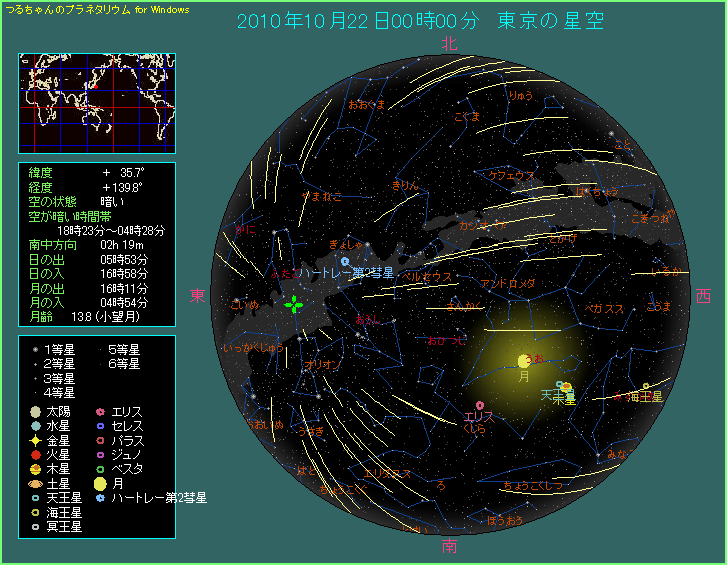Image resolution: width=727 pixels, height=565 pixels.
Task: Click the 西 (west) direction label
Action: coord(703,295)
